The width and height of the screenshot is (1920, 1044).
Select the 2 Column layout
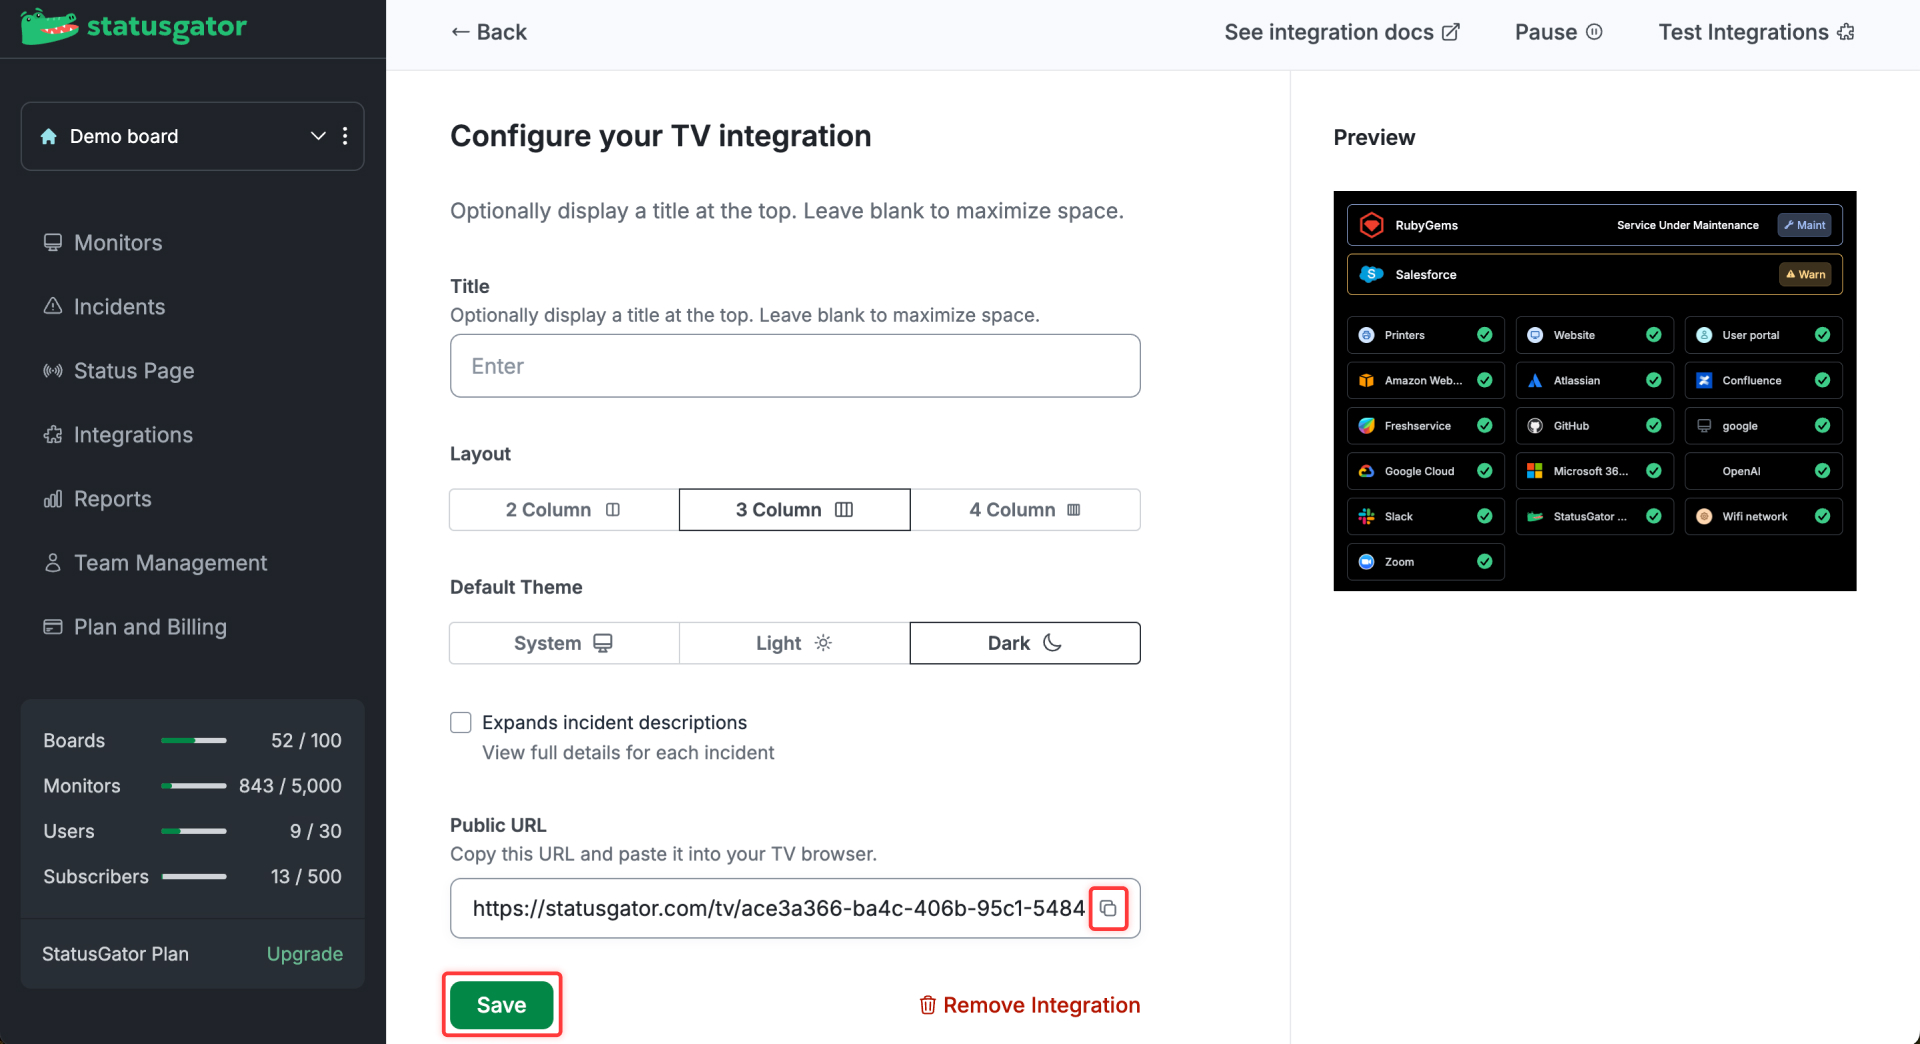pyautogui.click(x=564, y=510)
